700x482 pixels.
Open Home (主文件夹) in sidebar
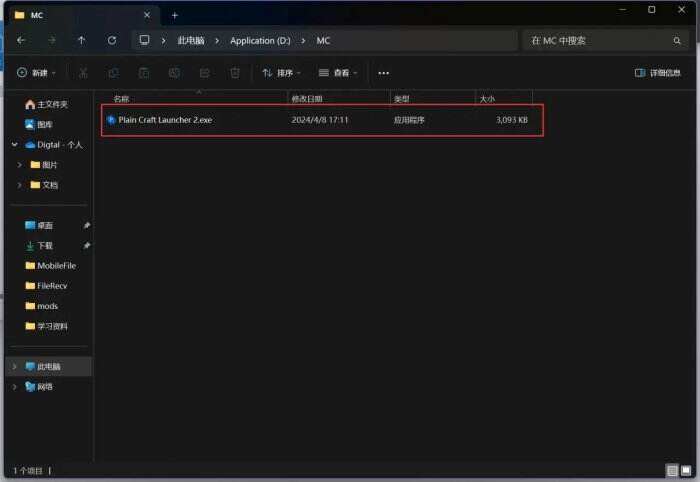click(46, 104)
